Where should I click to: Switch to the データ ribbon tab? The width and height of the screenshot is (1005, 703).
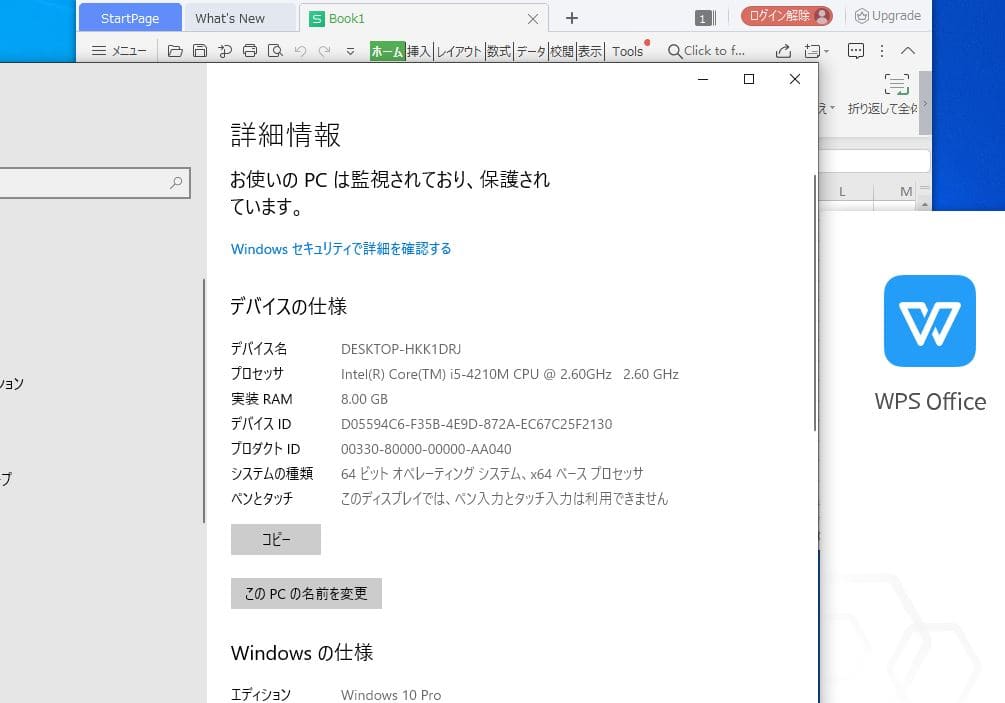531,51
